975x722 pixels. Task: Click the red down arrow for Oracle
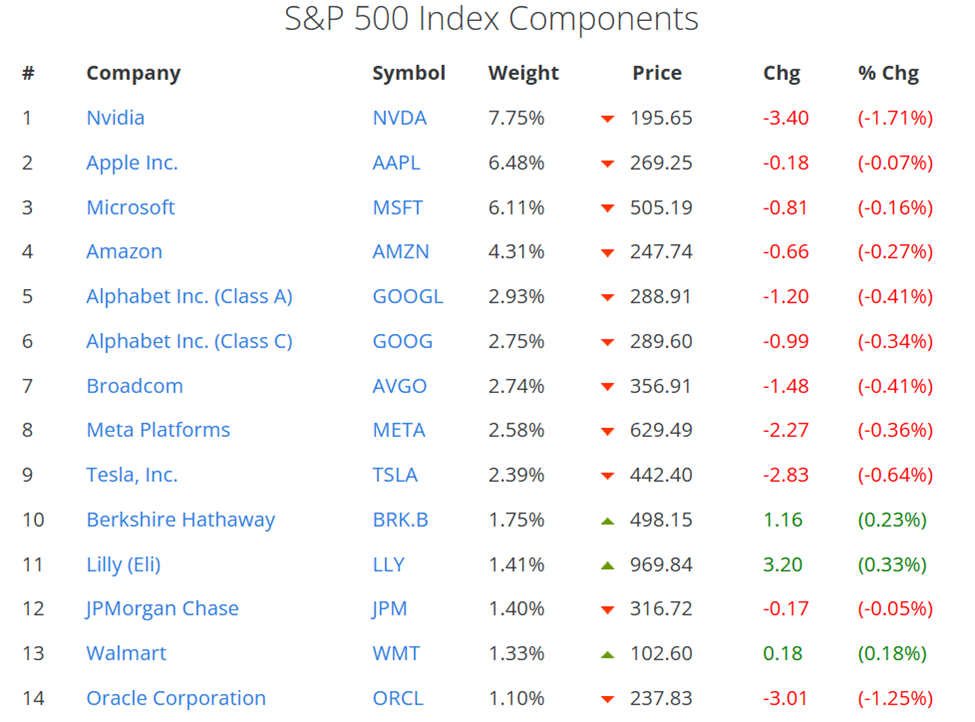607,699
